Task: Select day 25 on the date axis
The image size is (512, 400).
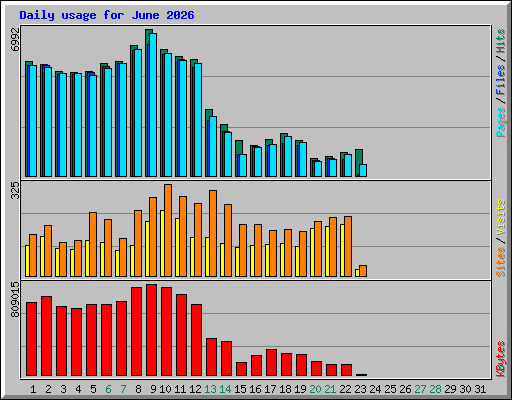Action: click(390, 389)
